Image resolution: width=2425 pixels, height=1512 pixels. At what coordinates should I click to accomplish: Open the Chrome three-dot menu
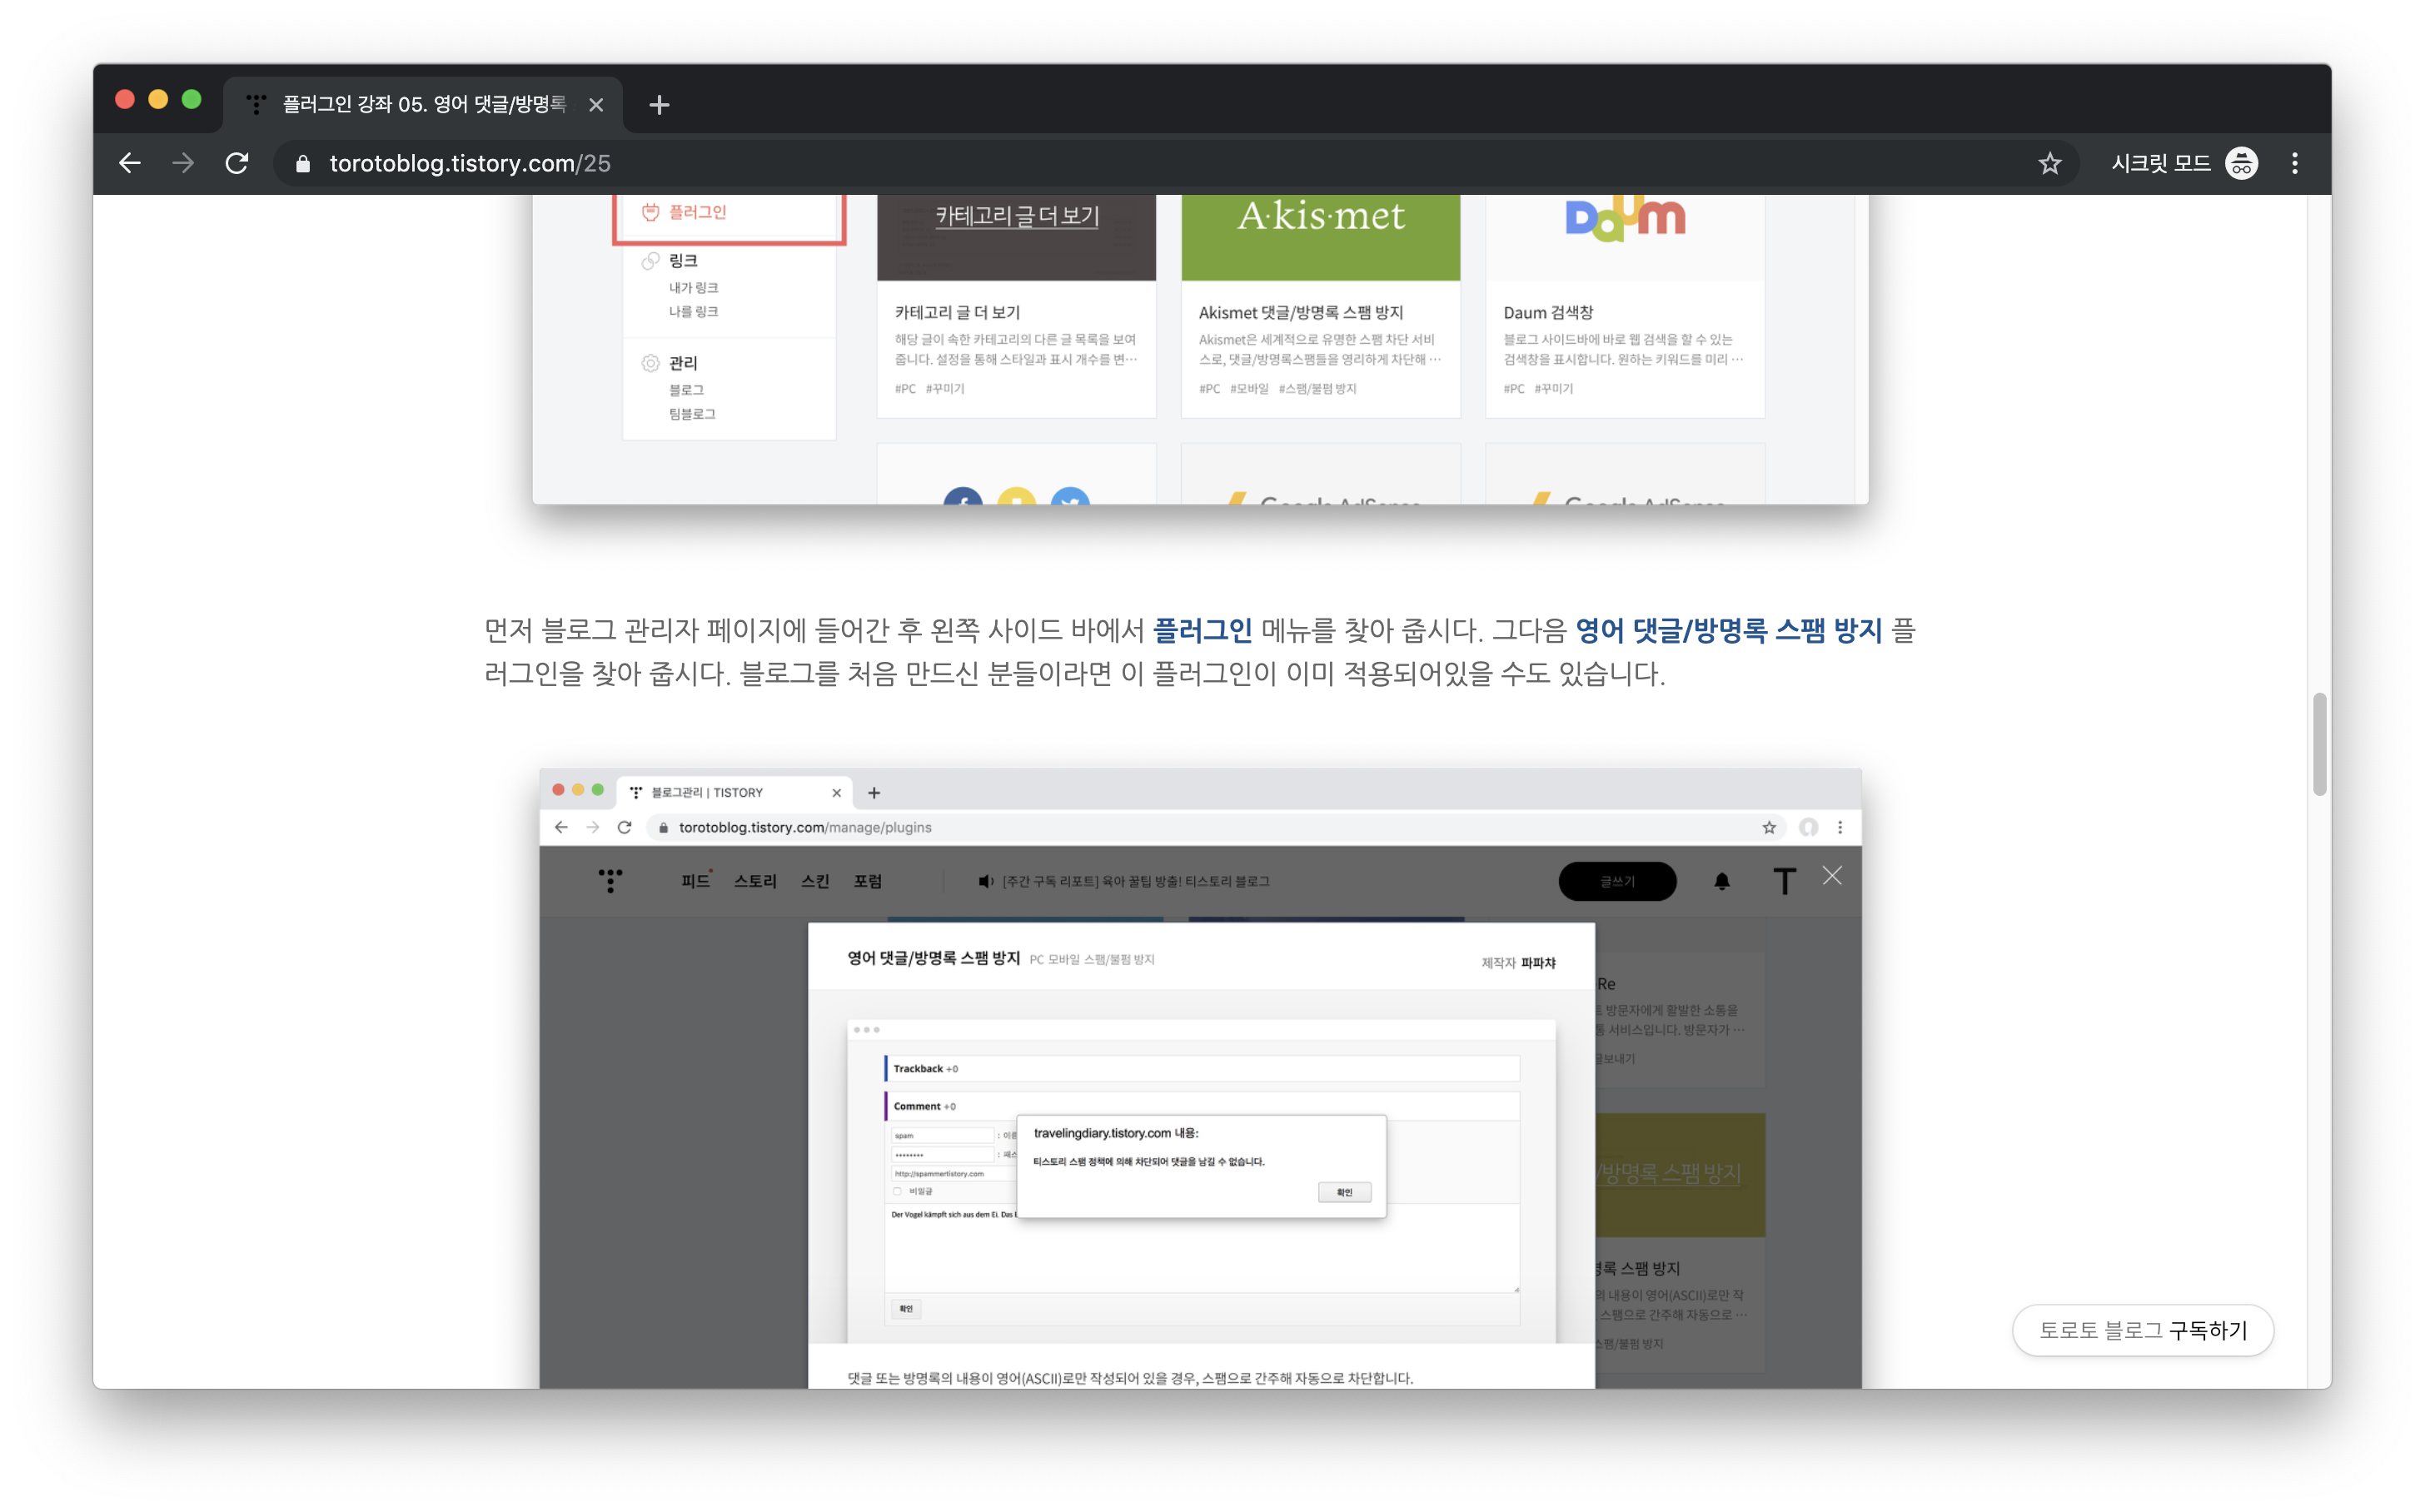[x=2294, y=163]
